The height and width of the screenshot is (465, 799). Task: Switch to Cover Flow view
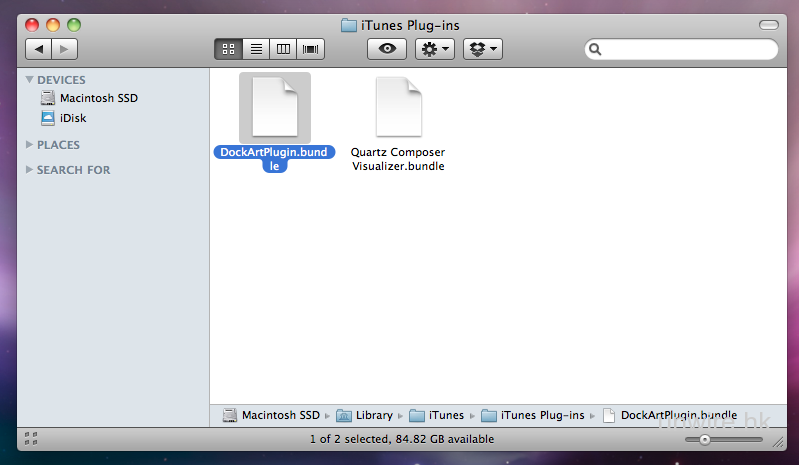(311, 48)
